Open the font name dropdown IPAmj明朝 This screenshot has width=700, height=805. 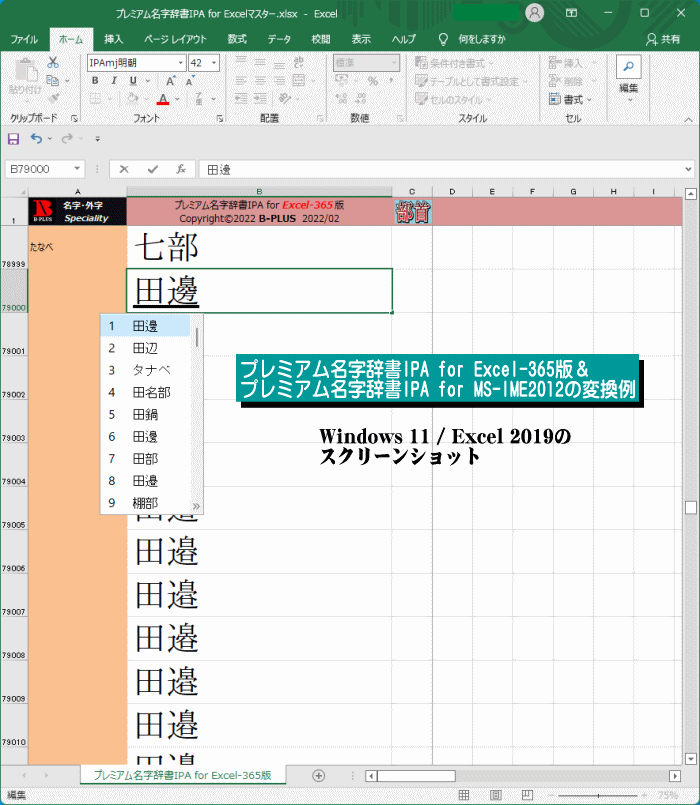(x=181, y=62)
